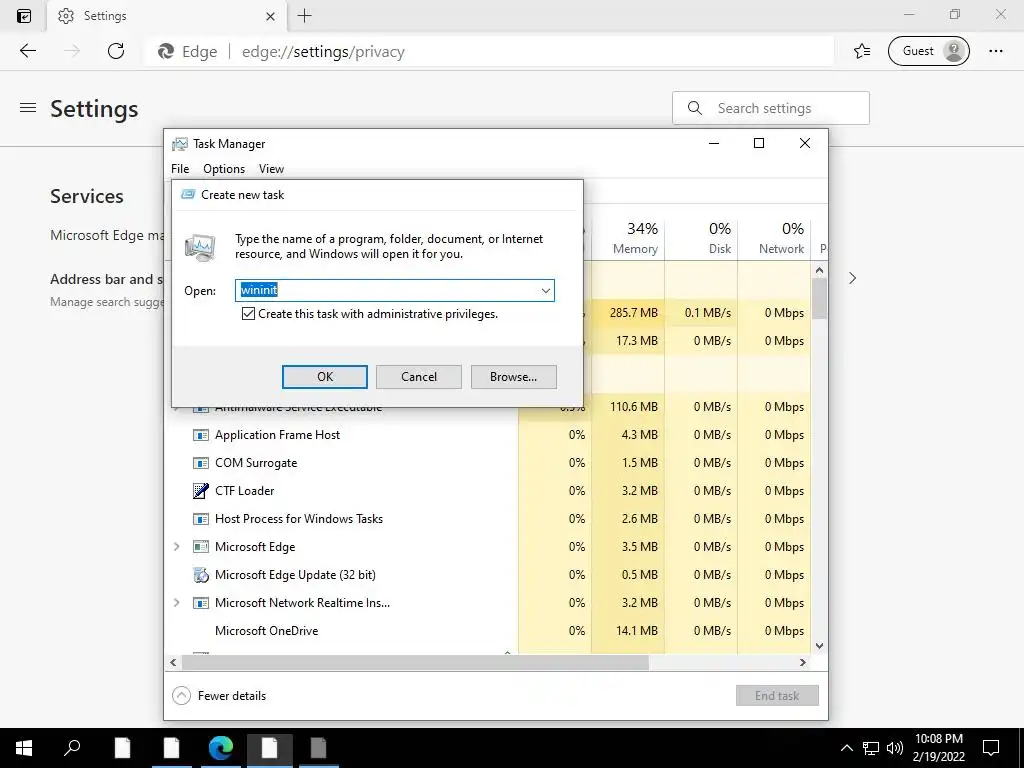The image size is (1024, 768).
Task: Click the 285.7 MB memory value
Action: [633, 313]
